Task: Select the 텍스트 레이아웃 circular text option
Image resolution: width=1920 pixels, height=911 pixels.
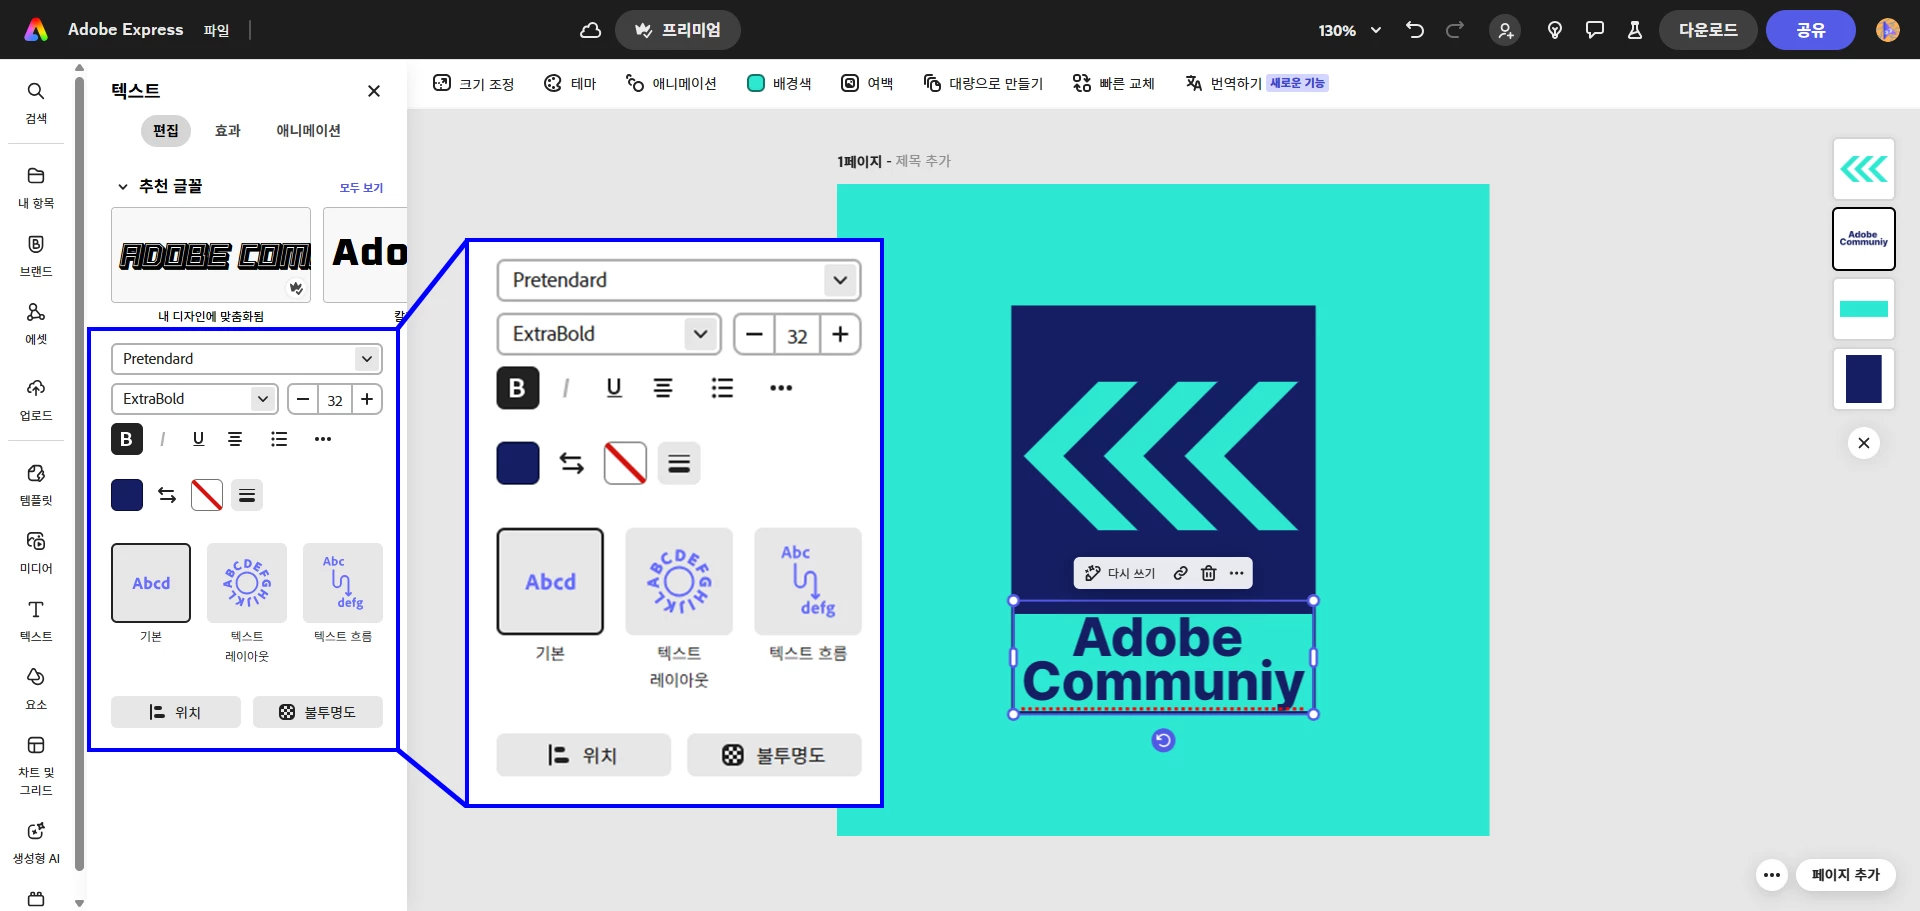Action: (247, 583)
